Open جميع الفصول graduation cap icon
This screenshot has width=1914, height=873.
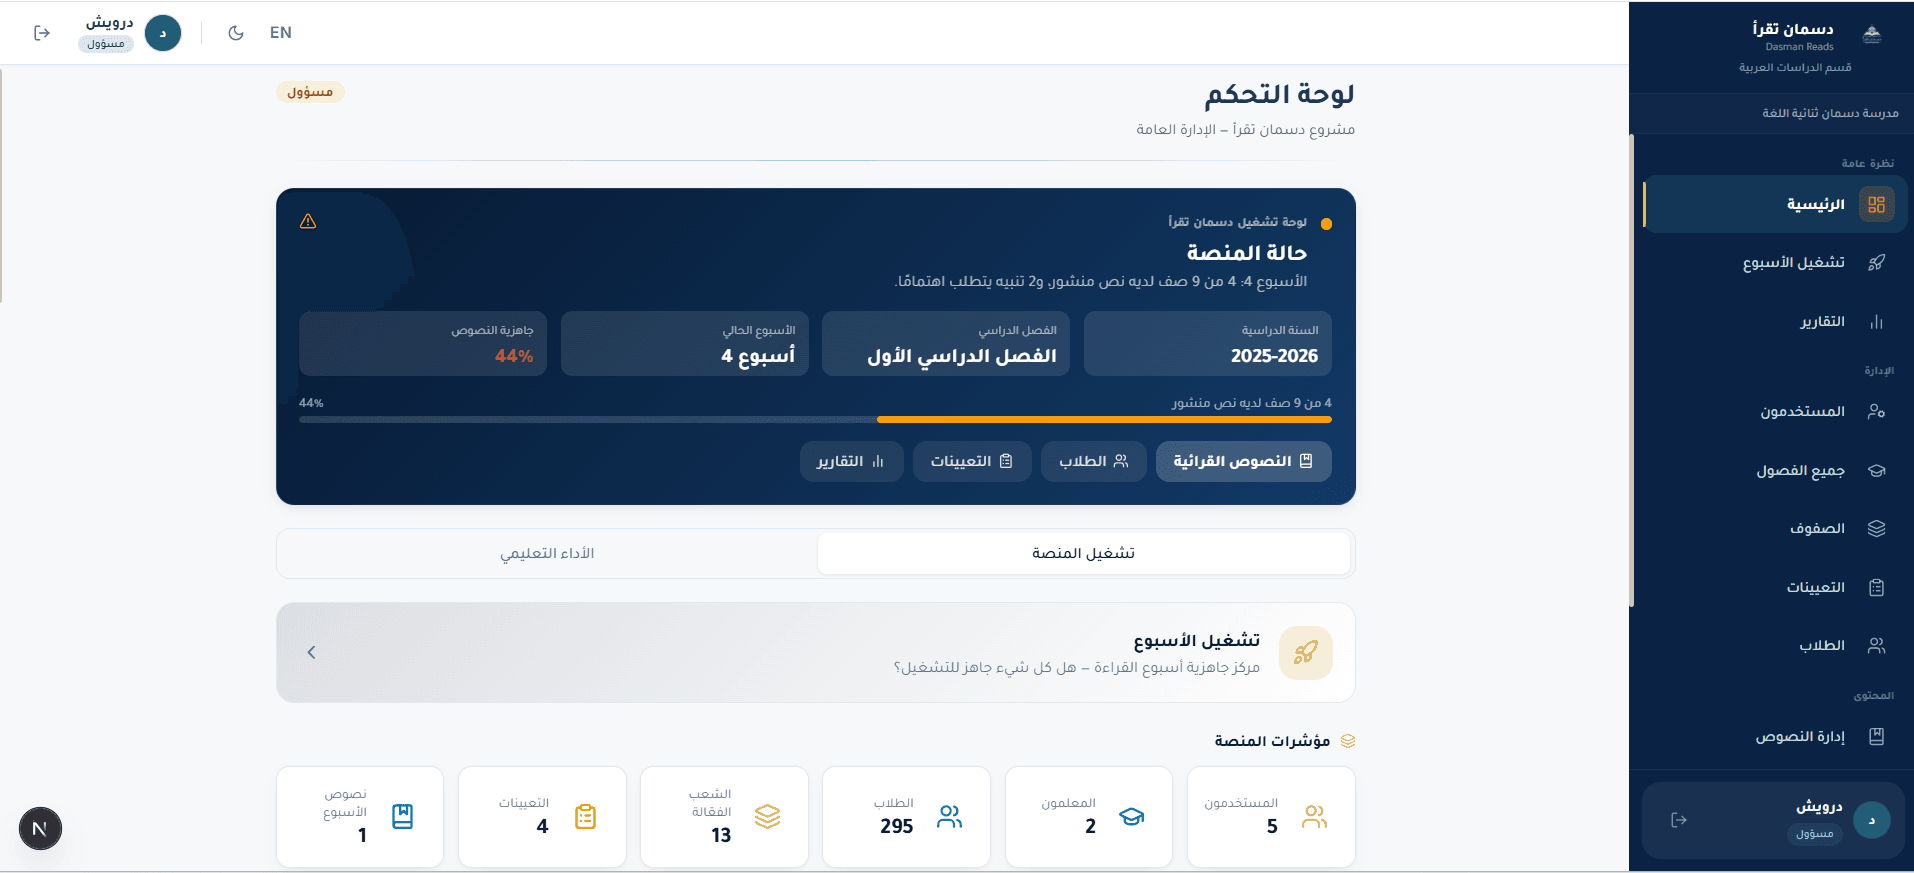coord(1877,470)
